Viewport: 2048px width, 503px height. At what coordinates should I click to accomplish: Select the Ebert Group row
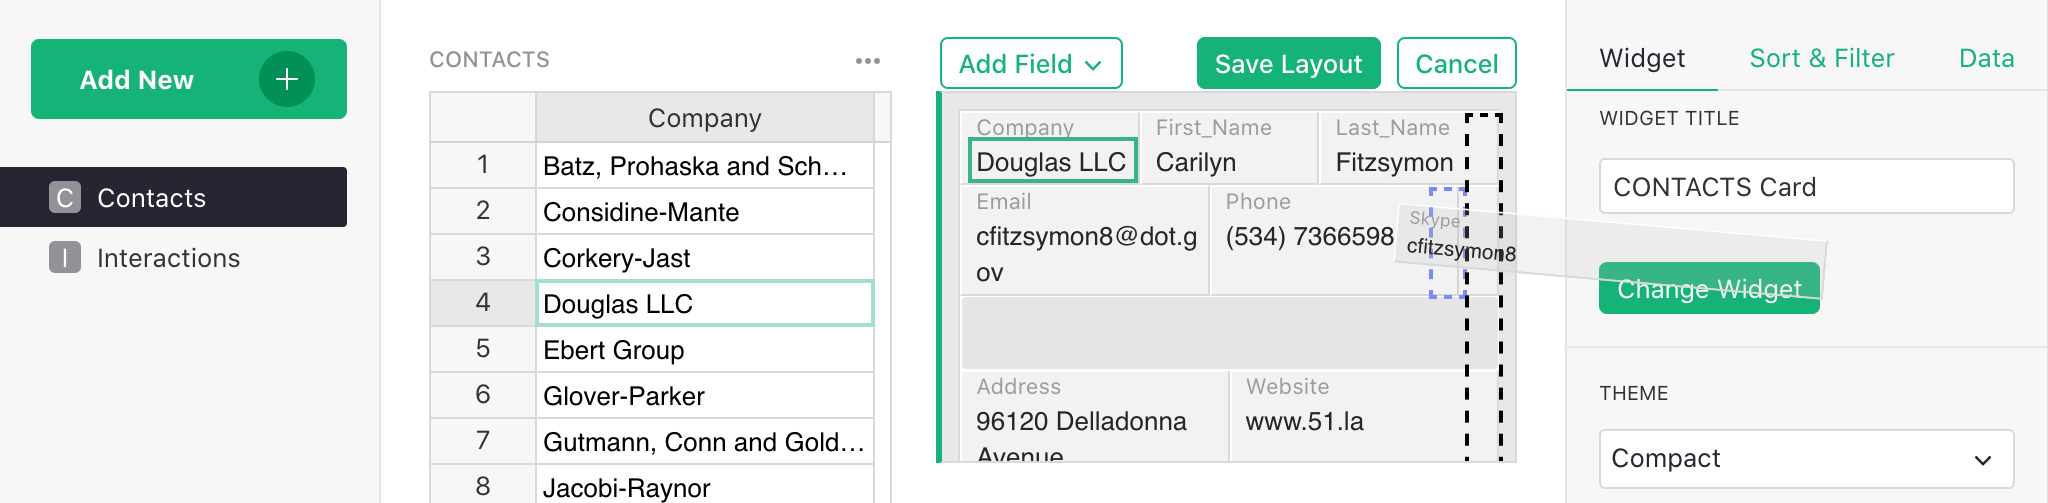point(704,350)
